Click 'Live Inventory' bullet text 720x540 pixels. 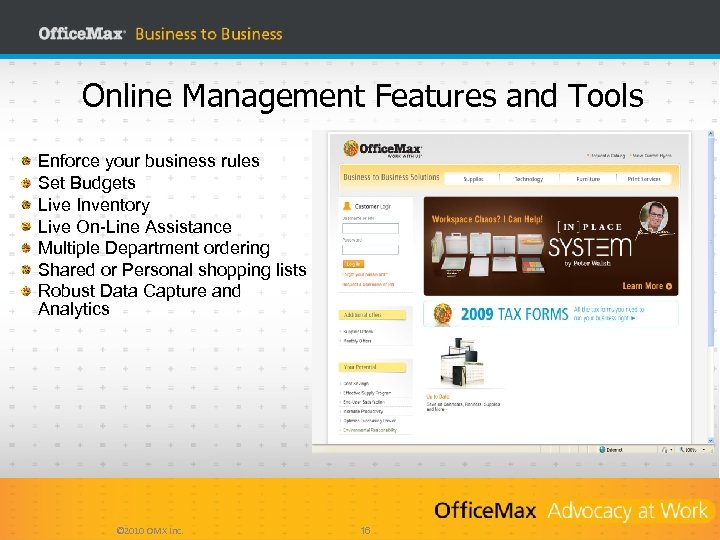[x=94, y=205]
